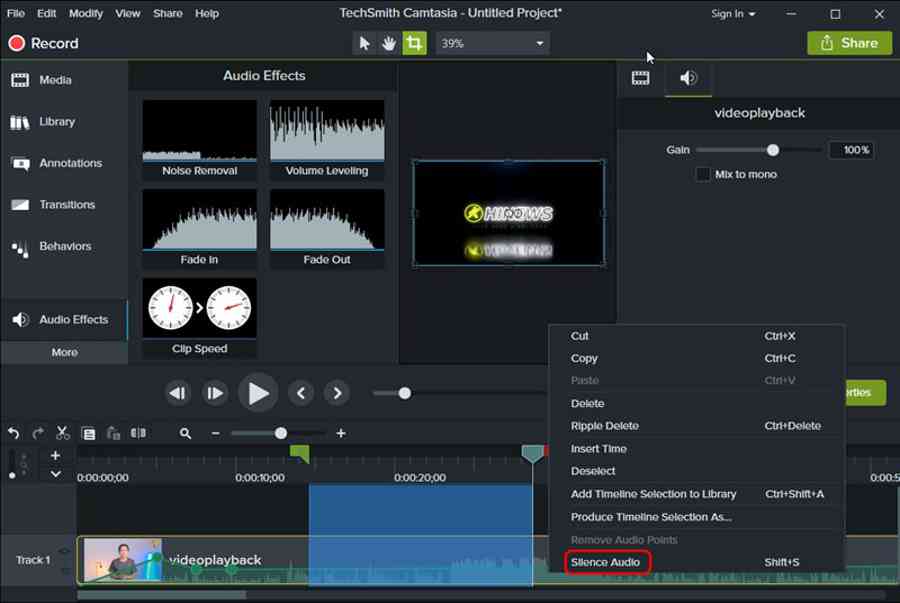Image resolution: width=900 pixels, height=603 pixels.
Task: Click the red Record button
Action: tap(43, 43)
